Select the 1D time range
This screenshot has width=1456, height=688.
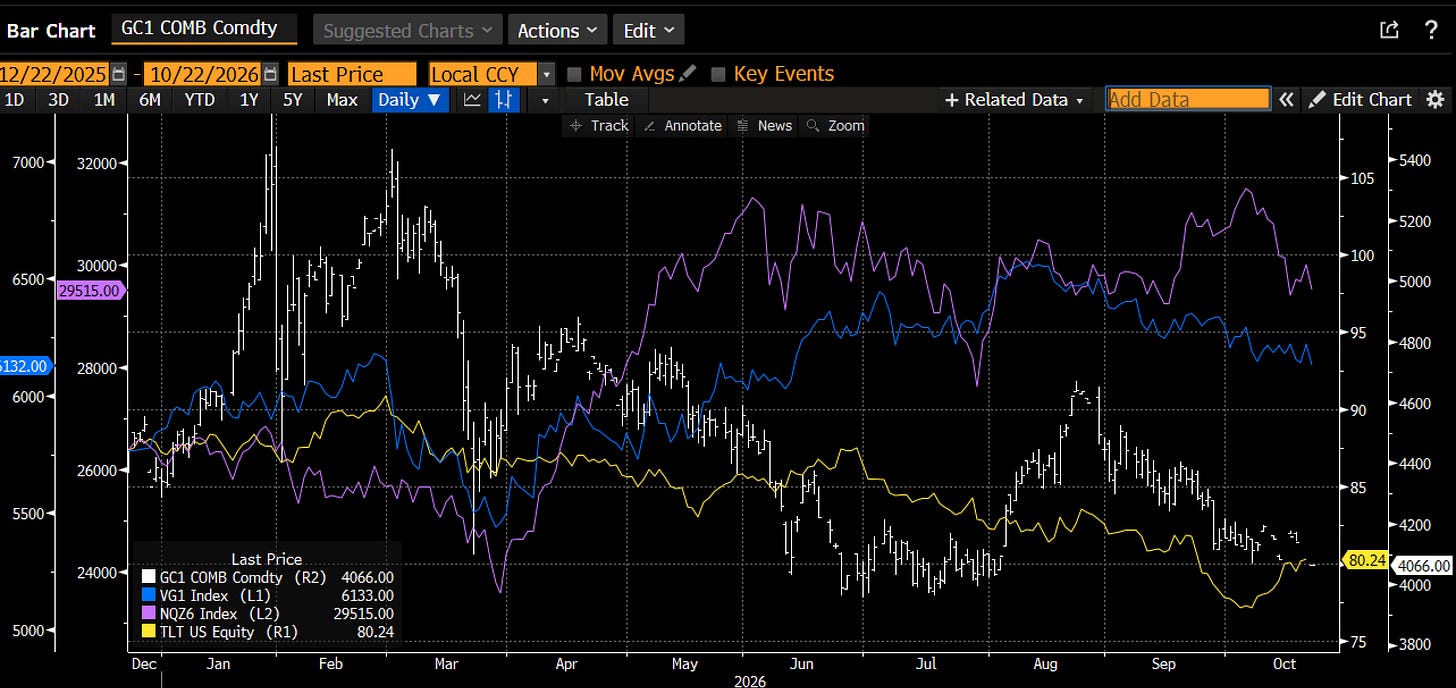[x=15, y=99]
